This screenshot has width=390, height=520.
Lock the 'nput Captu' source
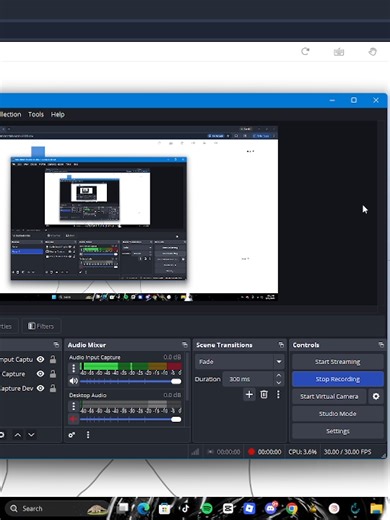(53, 359)
